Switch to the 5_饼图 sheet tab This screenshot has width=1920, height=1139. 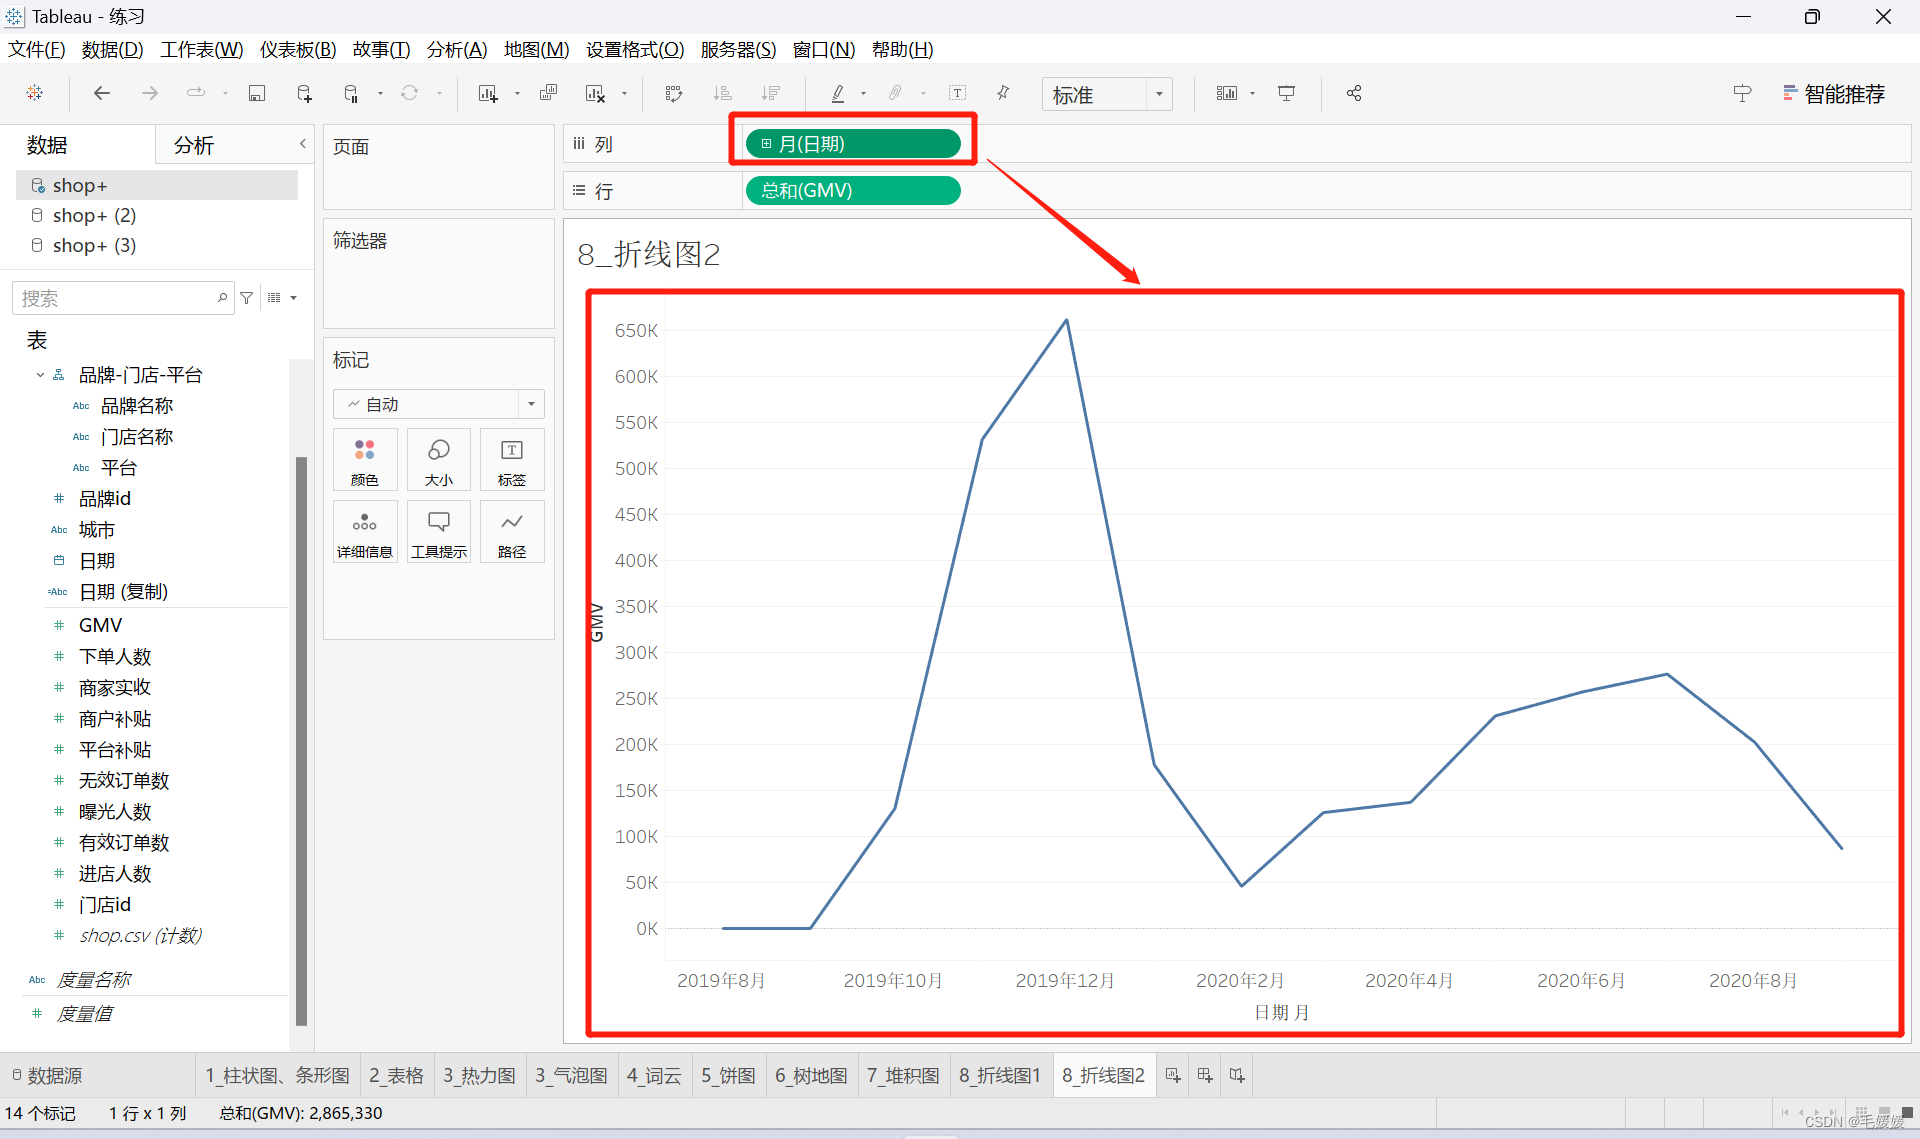tap(728, 1075)
